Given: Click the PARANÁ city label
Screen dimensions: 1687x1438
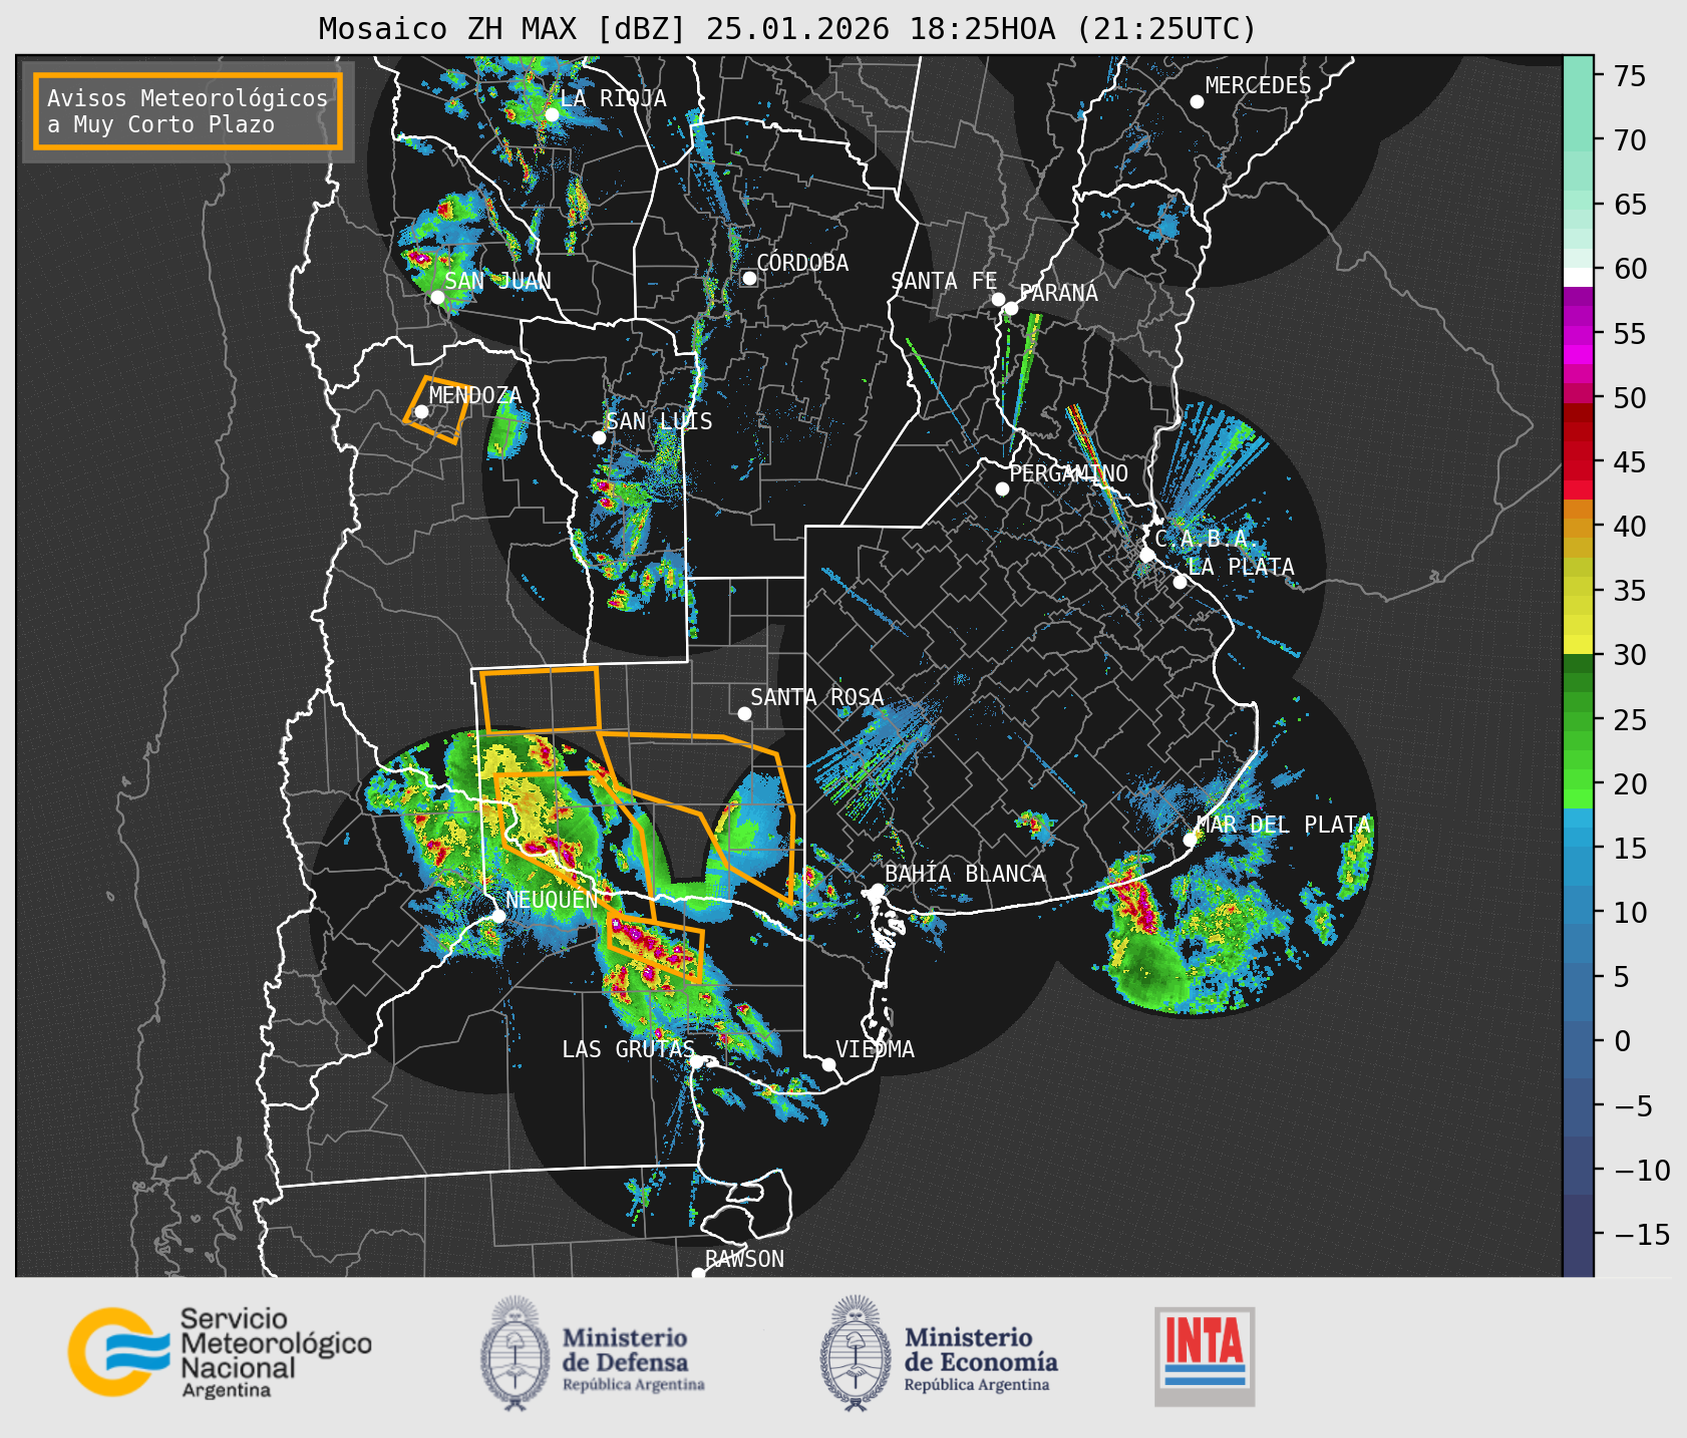Looking at the screenshot, I should tap(1059, 293).
